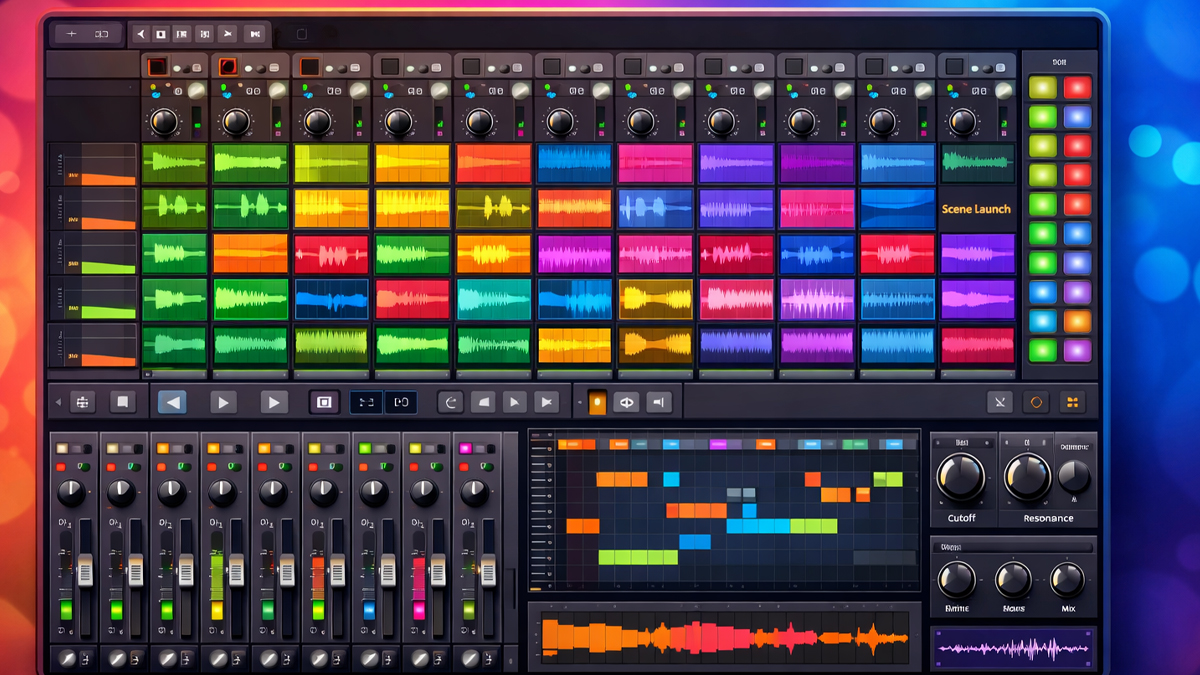Click the plus icon in the top-left toolbar
1200x675 pixels.
coord(71,34)
